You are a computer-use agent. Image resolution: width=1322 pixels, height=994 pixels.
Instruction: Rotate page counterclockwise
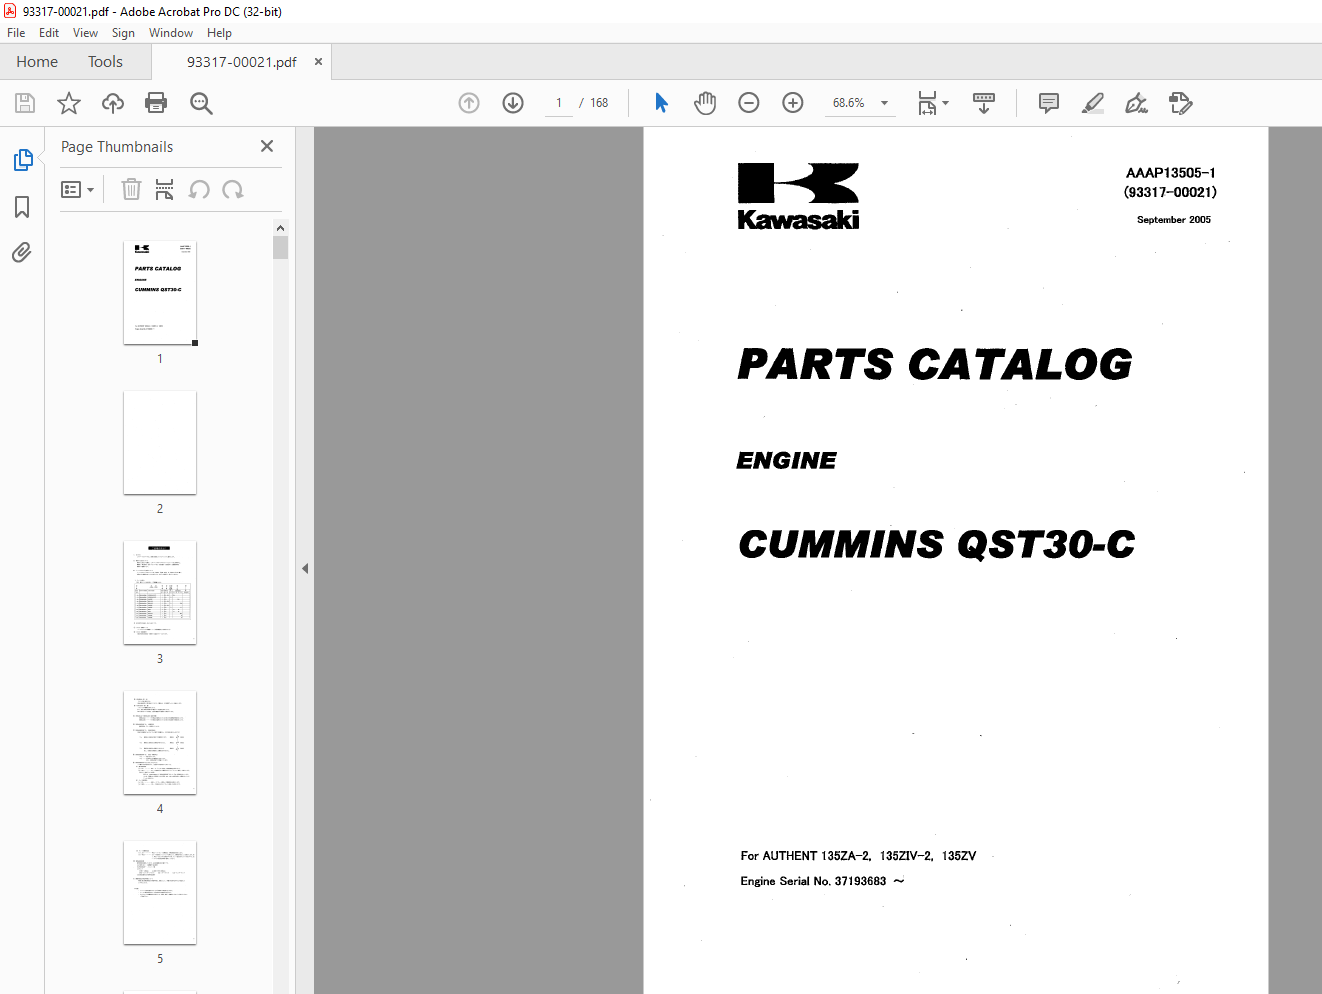click(199, 189)
